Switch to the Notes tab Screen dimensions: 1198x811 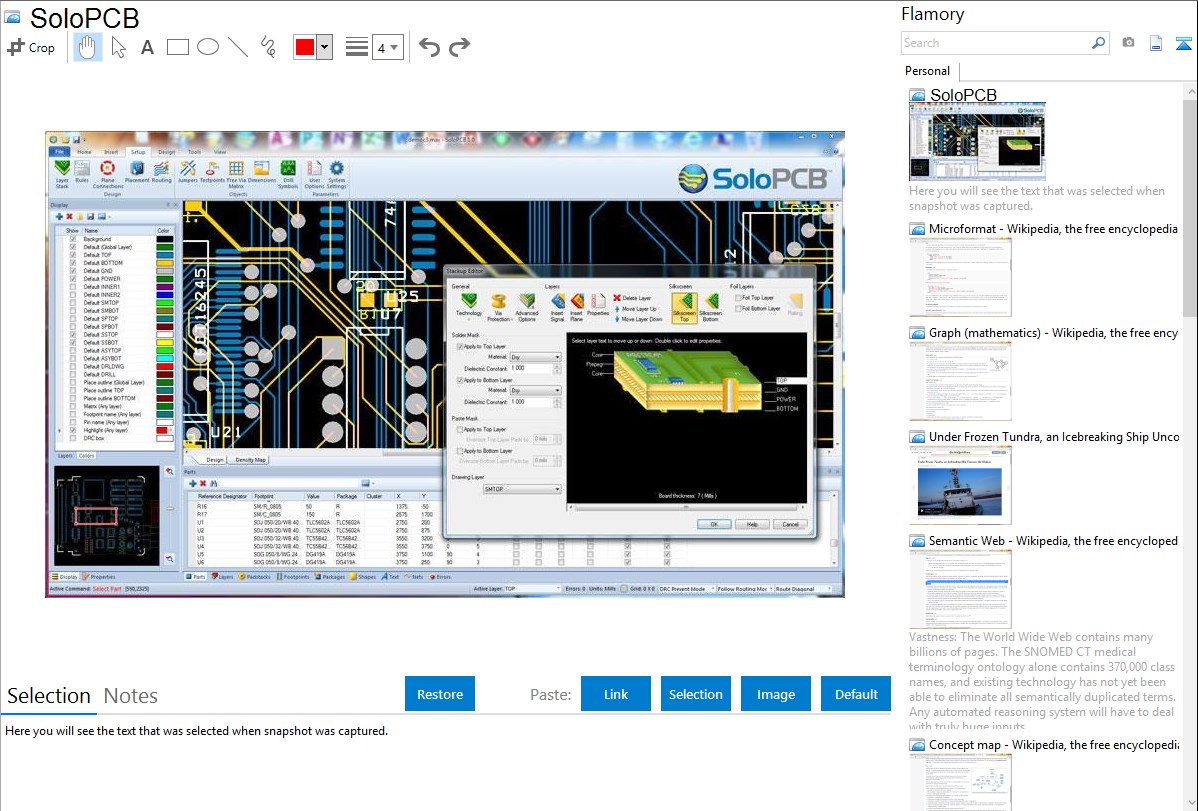tap(131, 696)
